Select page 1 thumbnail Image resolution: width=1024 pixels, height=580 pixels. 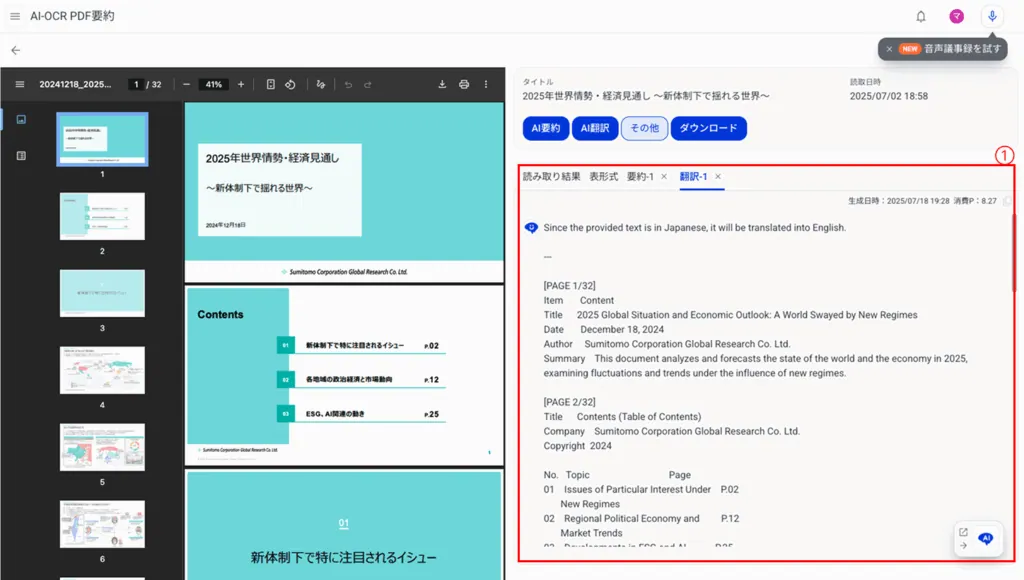(x=103, y=139)
